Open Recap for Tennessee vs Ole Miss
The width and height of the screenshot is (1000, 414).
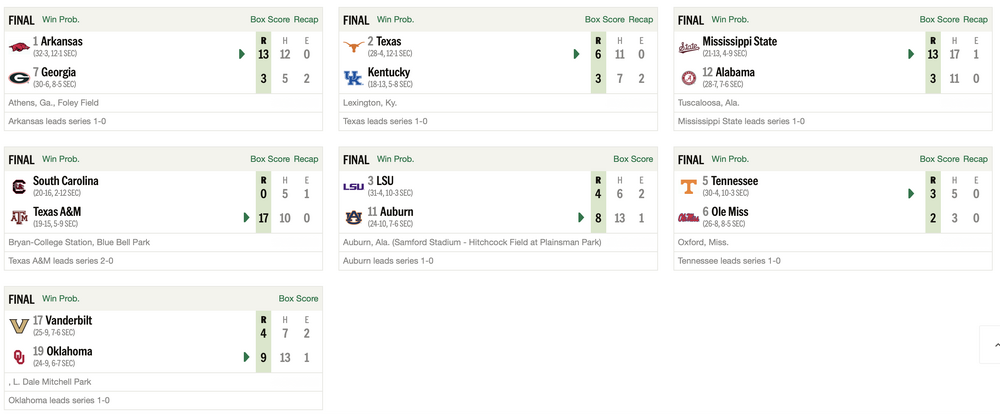pos(976,159)
